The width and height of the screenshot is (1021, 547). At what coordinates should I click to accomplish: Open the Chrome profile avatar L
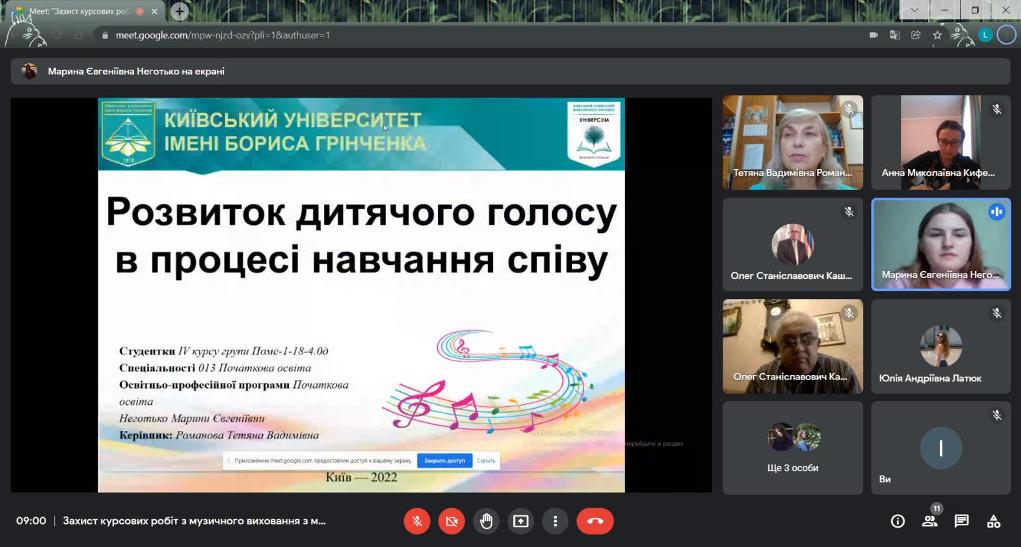tap(985, 35)
